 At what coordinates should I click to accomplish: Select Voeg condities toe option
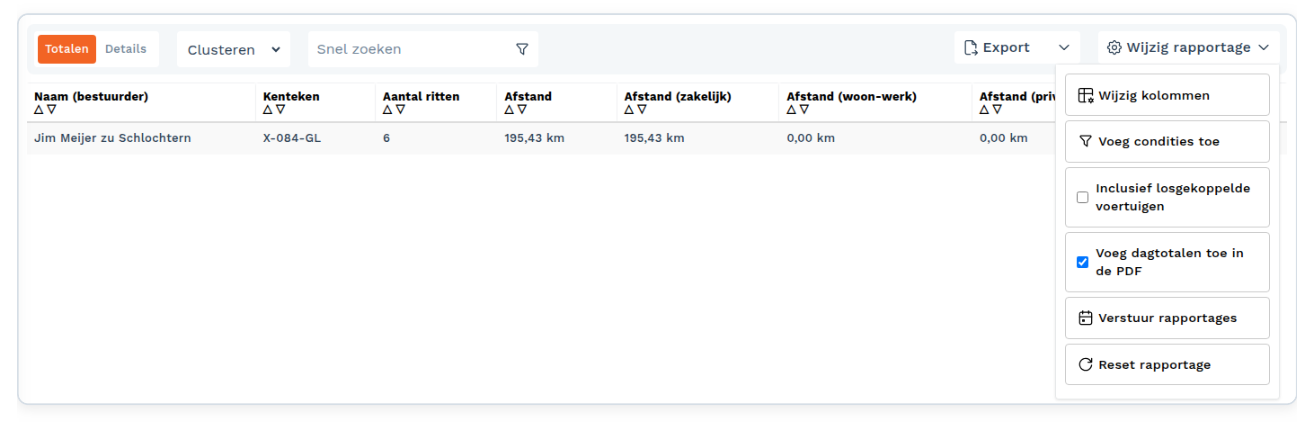pyautogui.click(x=1167, y=142)
